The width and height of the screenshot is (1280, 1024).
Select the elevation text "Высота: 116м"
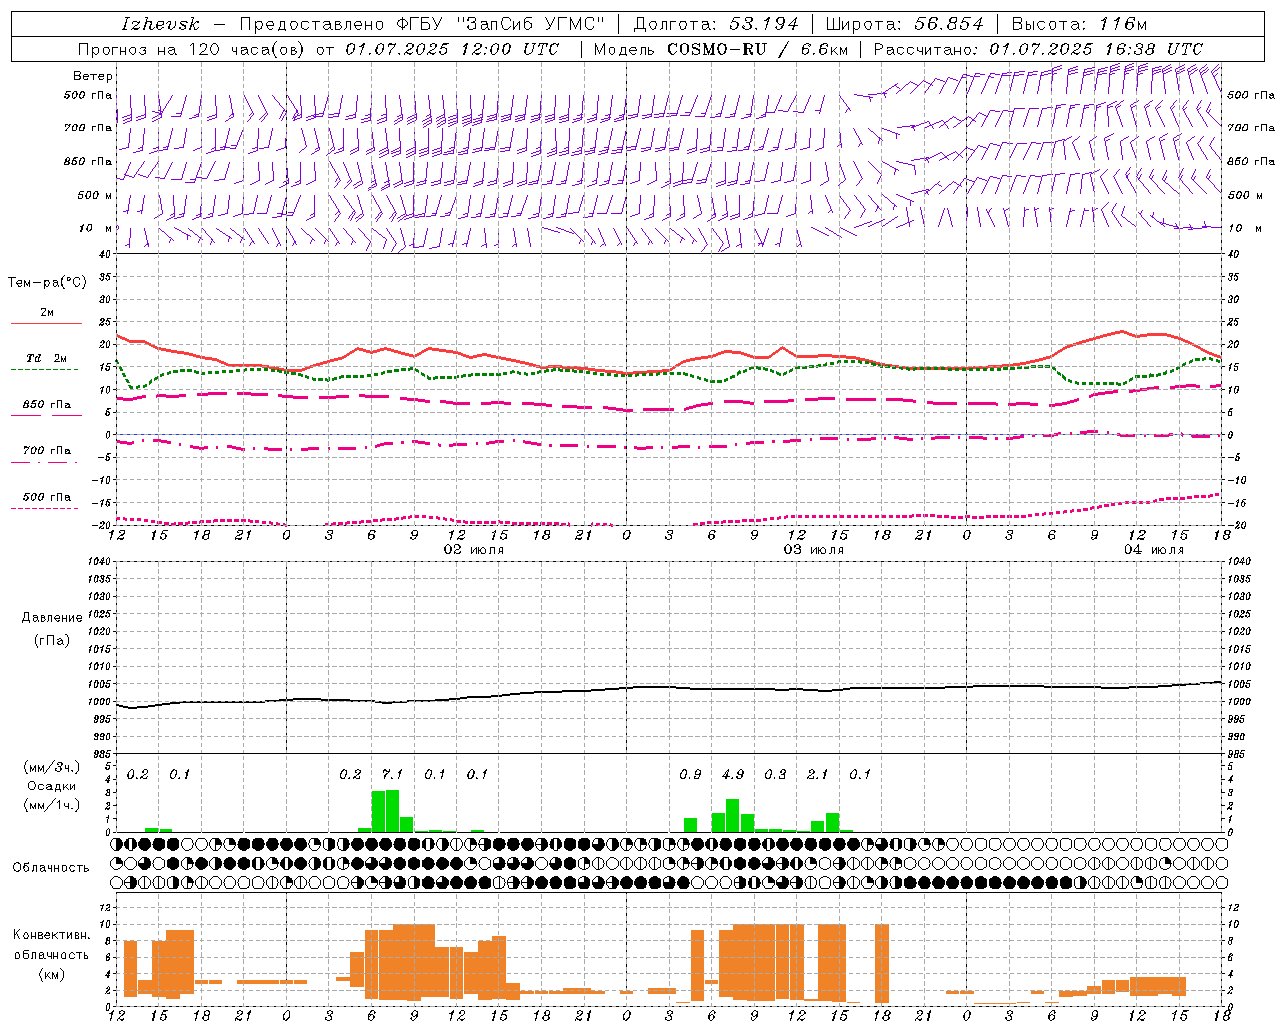point(1079,24)
